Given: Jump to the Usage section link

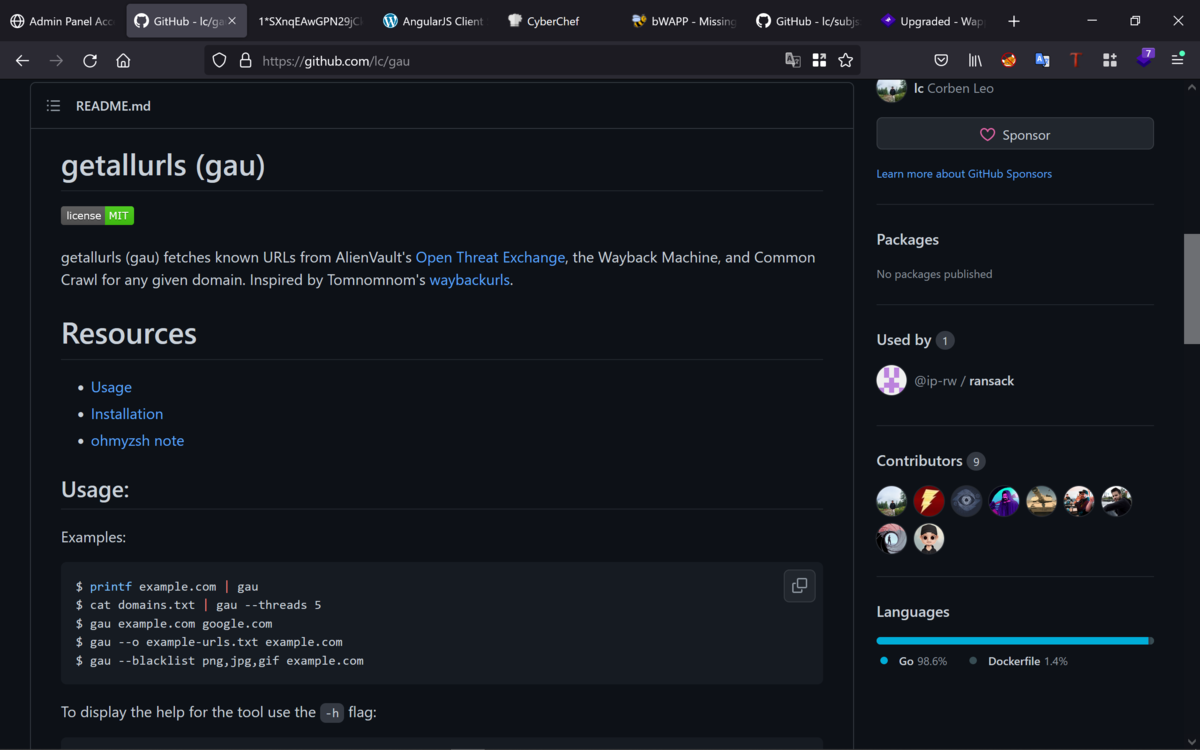Looking at the screenshot, I should click(x=111, y=387).
